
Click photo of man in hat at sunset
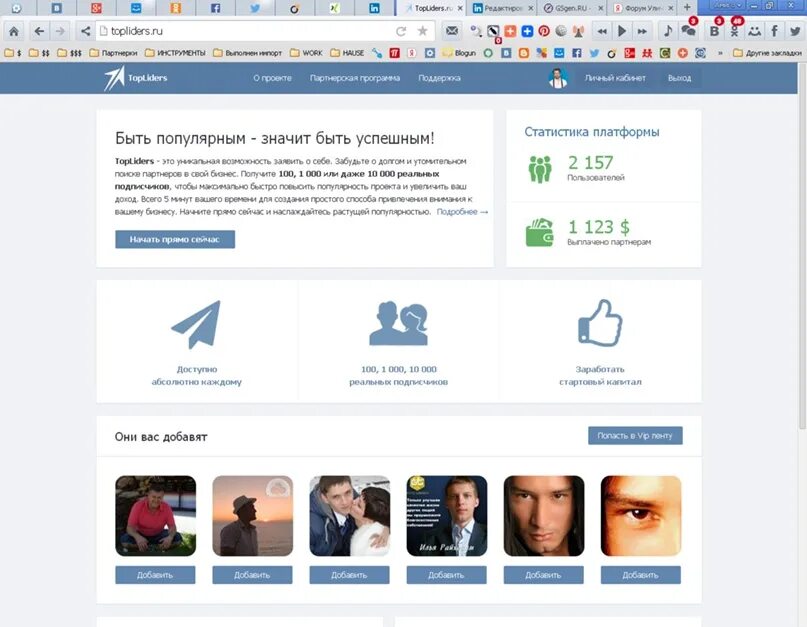coord(253,516)
